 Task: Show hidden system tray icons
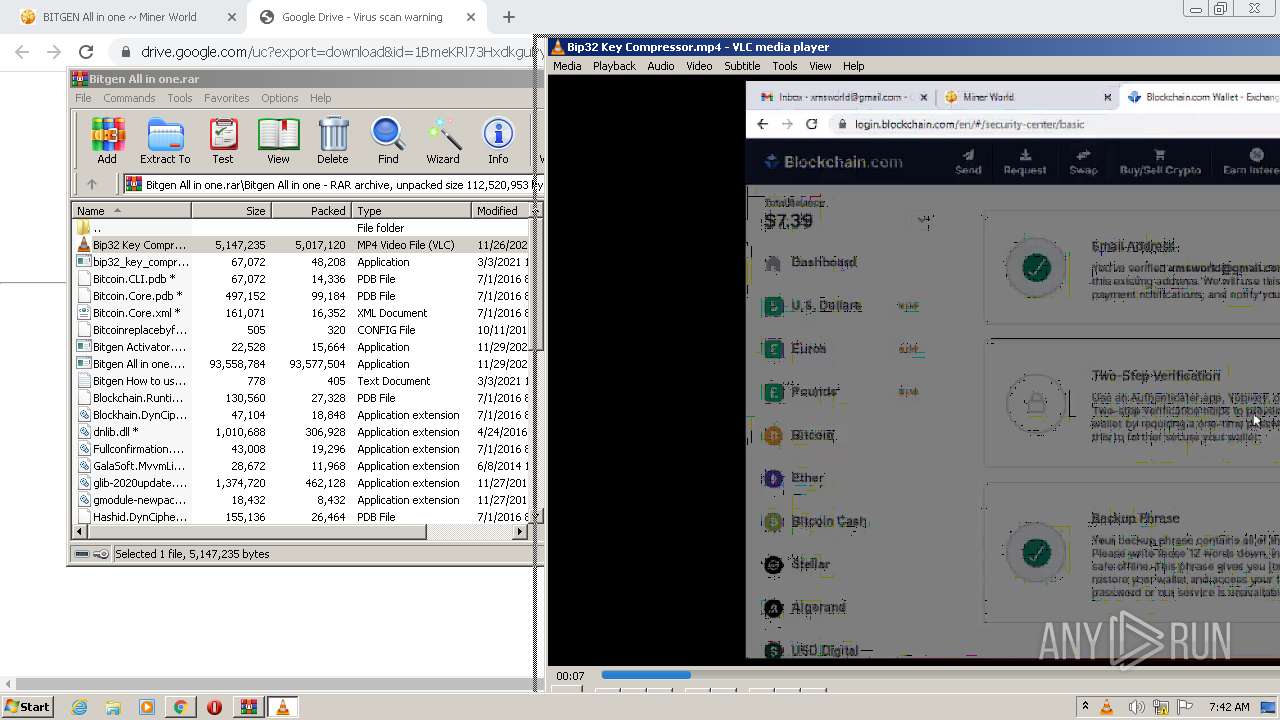1085,707
